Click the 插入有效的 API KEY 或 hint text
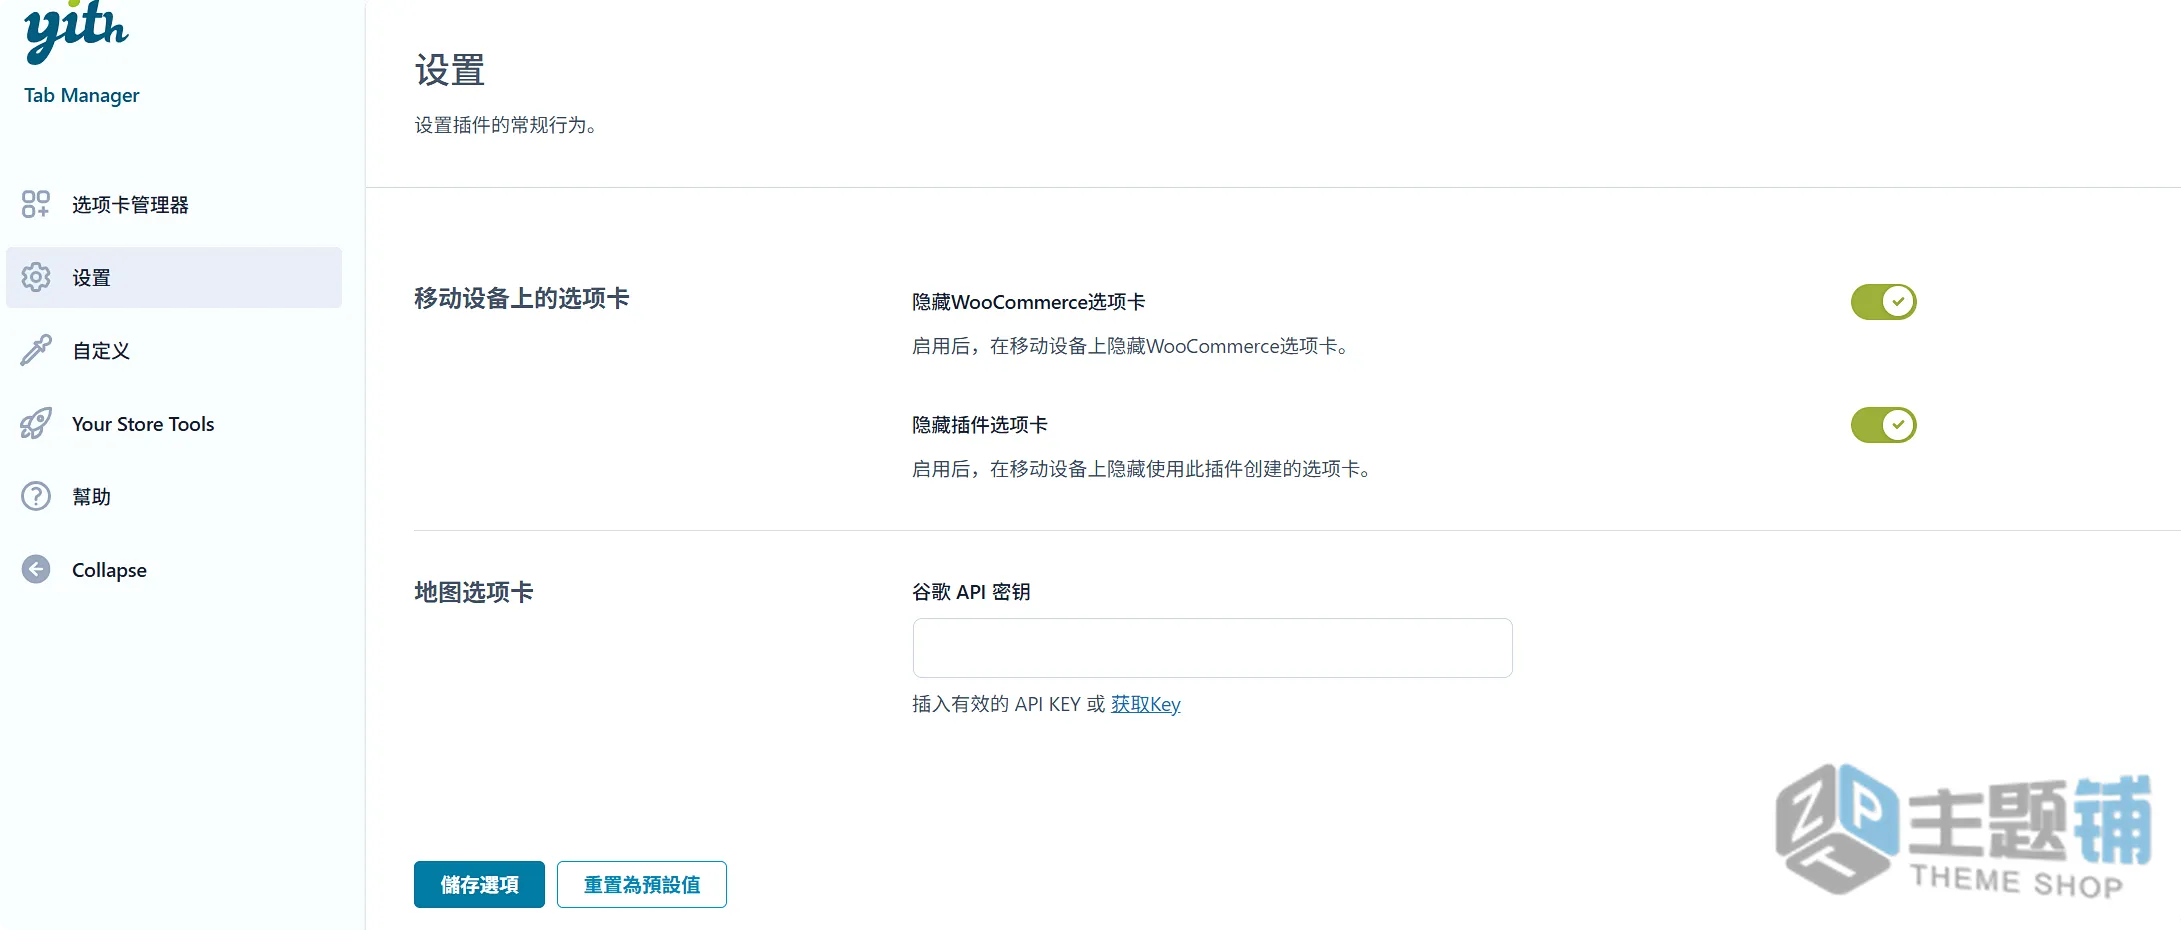The height and width of the screenshot is (930, 2181). 1008,704
